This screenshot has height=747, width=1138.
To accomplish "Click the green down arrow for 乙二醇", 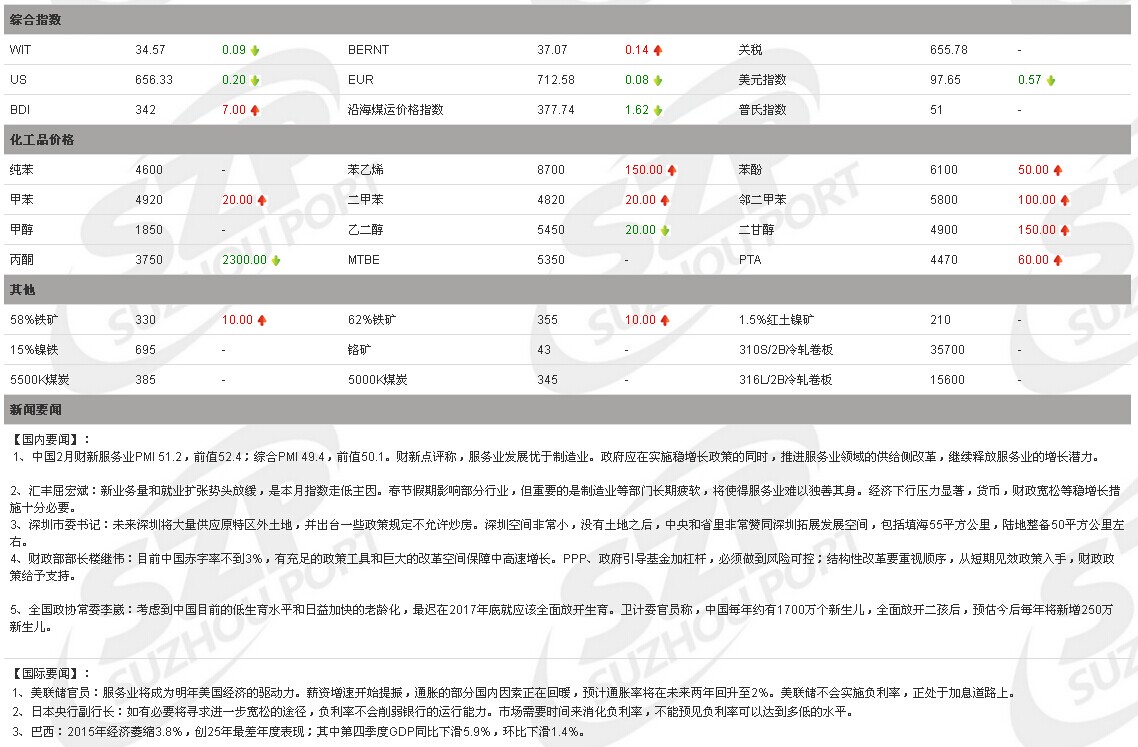I will [x=665, y=231].
